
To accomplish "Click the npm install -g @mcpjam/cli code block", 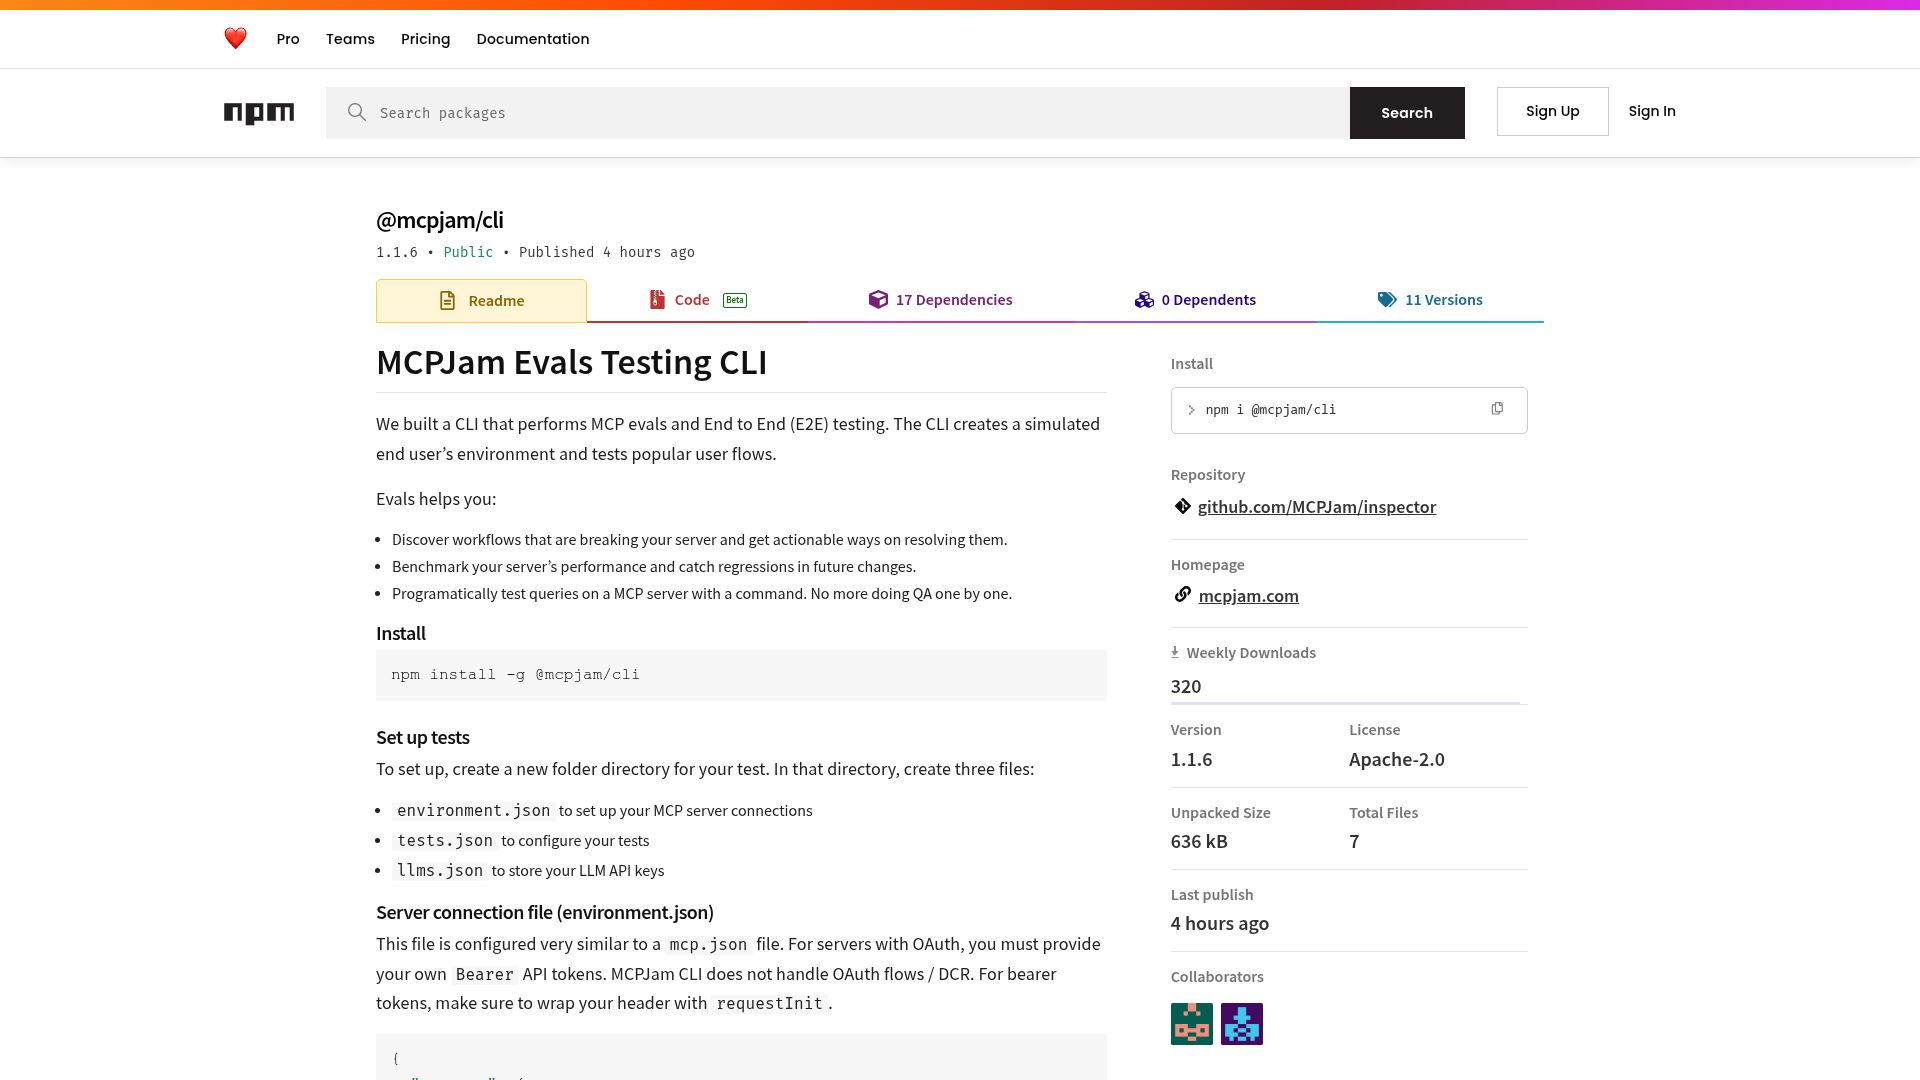I will point(741,675).
